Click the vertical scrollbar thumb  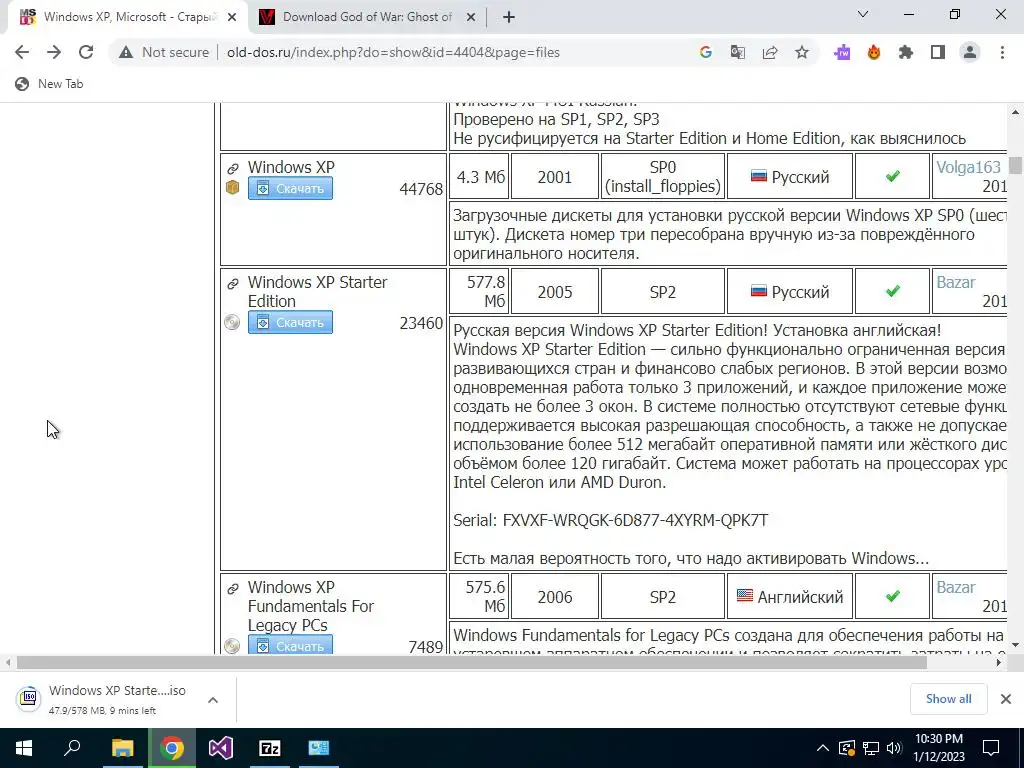pos(1015,165)
